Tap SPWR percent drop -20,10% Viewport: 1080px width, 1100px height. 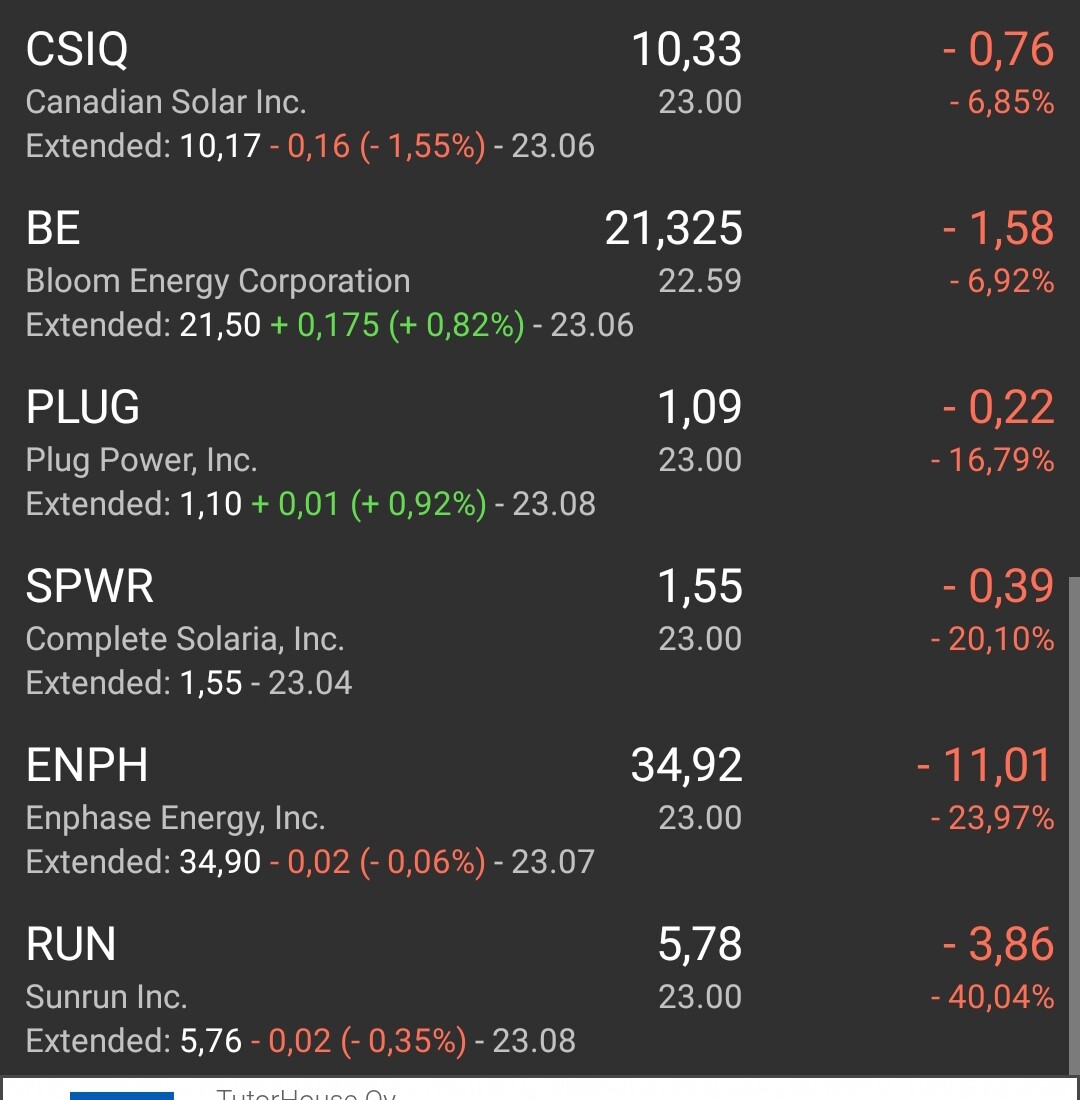tap(992, 640)
